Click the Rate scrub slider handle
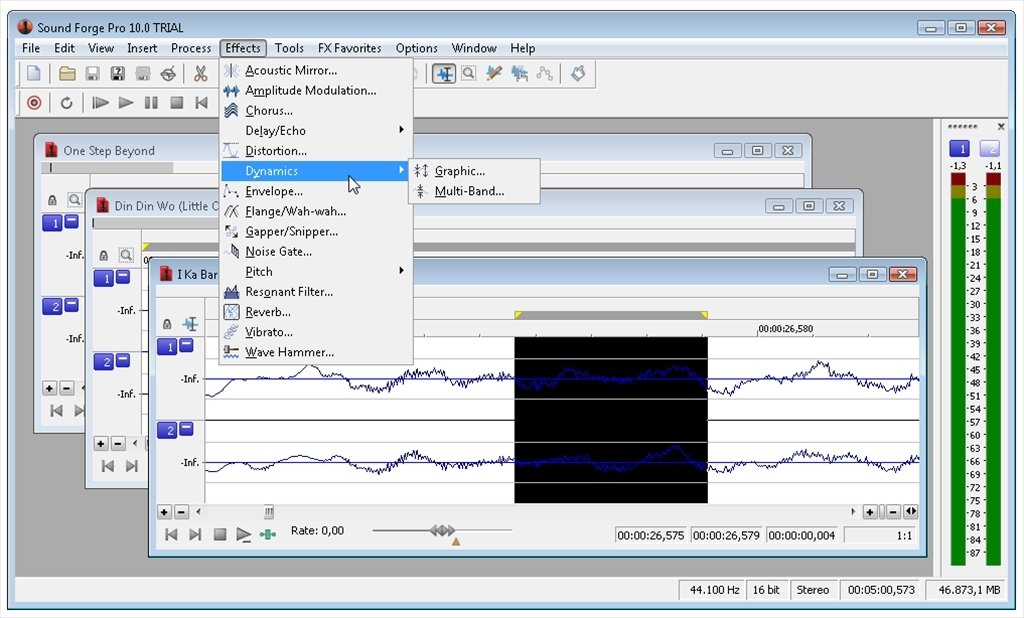This screenshot has height=618, width=1024. point(443,530)
